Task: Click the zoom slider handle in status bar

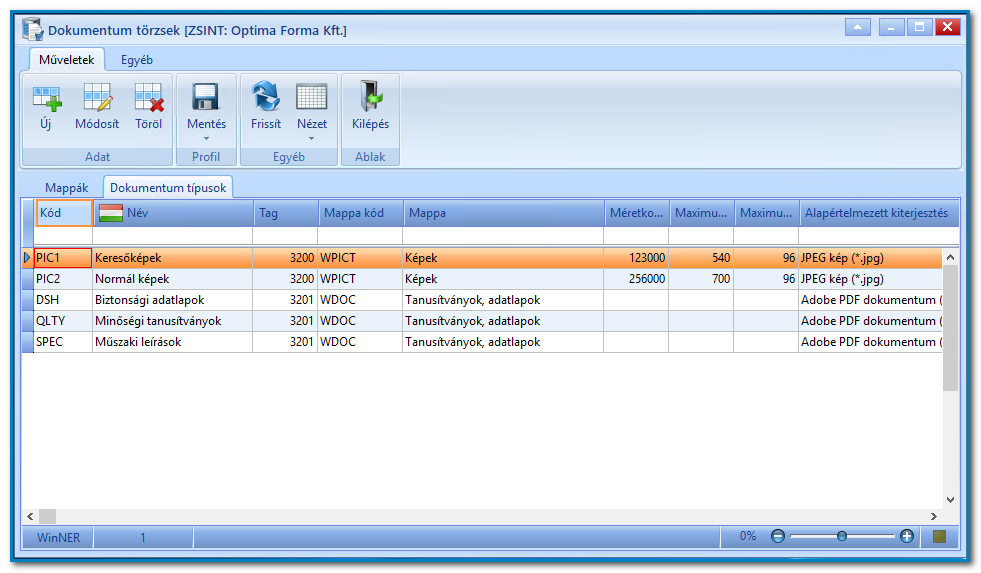Action: tap(841, 537)
